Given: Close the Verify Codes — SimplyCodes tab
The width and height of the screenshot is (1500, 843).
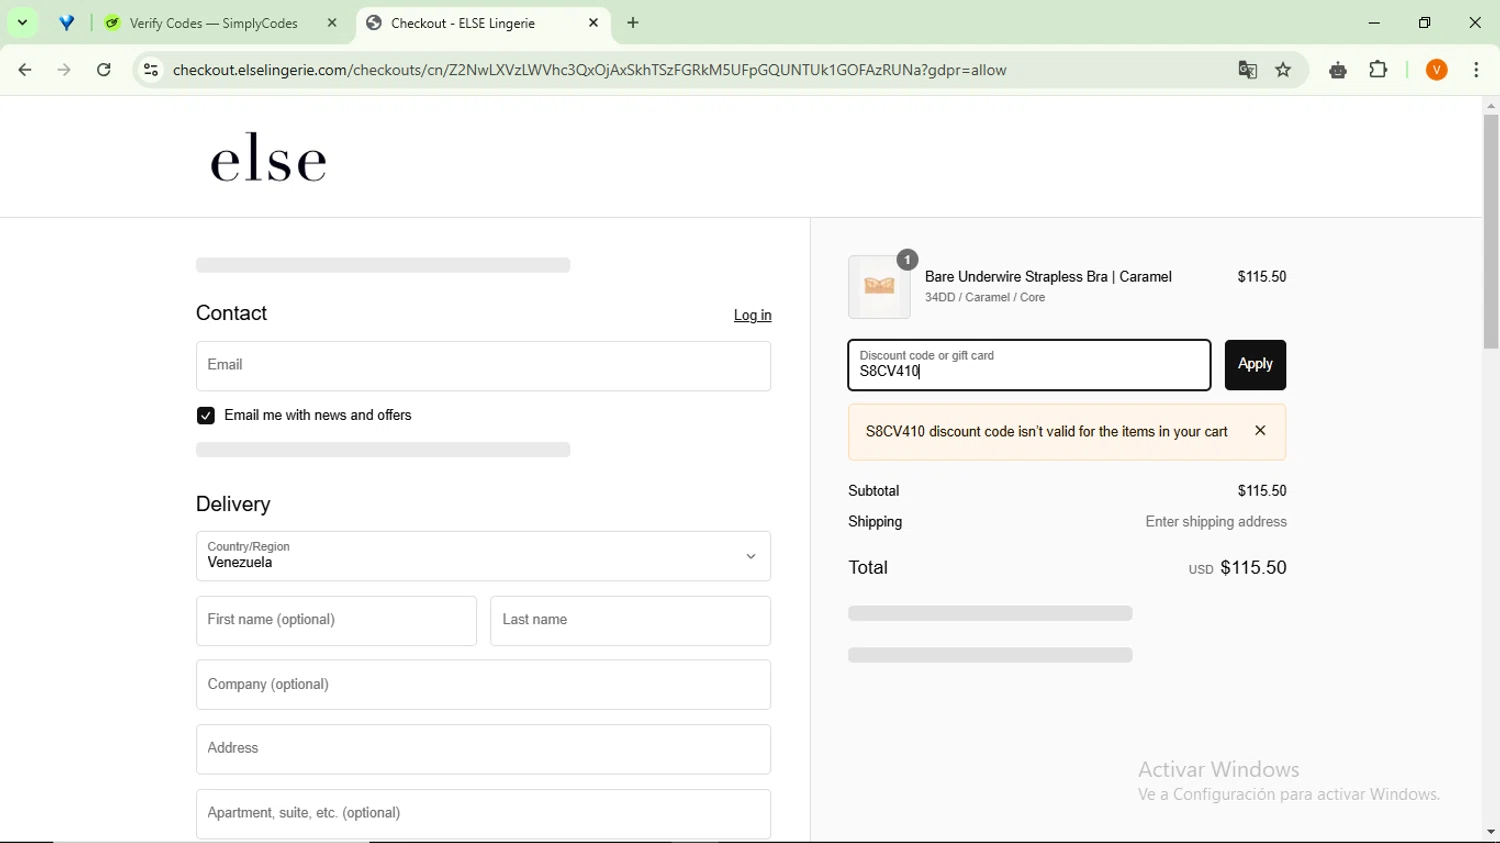Looking at the screenshot, I should tap(333, 23).
